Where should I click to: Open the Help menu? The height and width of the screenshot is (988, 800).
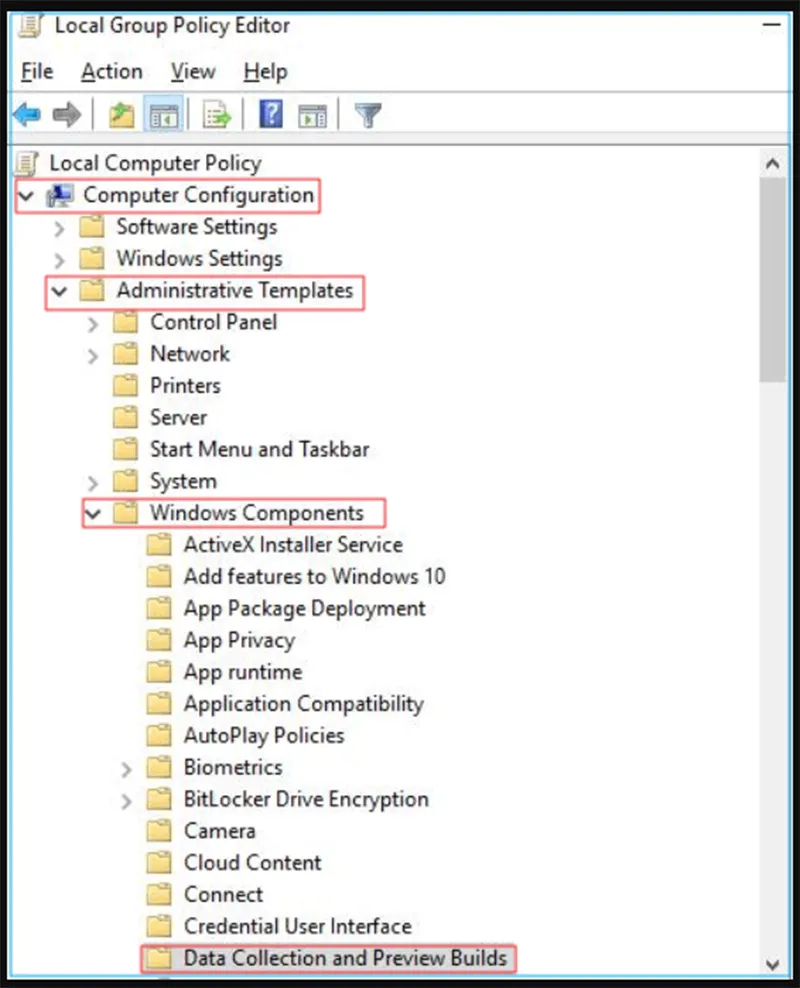click(x=266, y=71)
